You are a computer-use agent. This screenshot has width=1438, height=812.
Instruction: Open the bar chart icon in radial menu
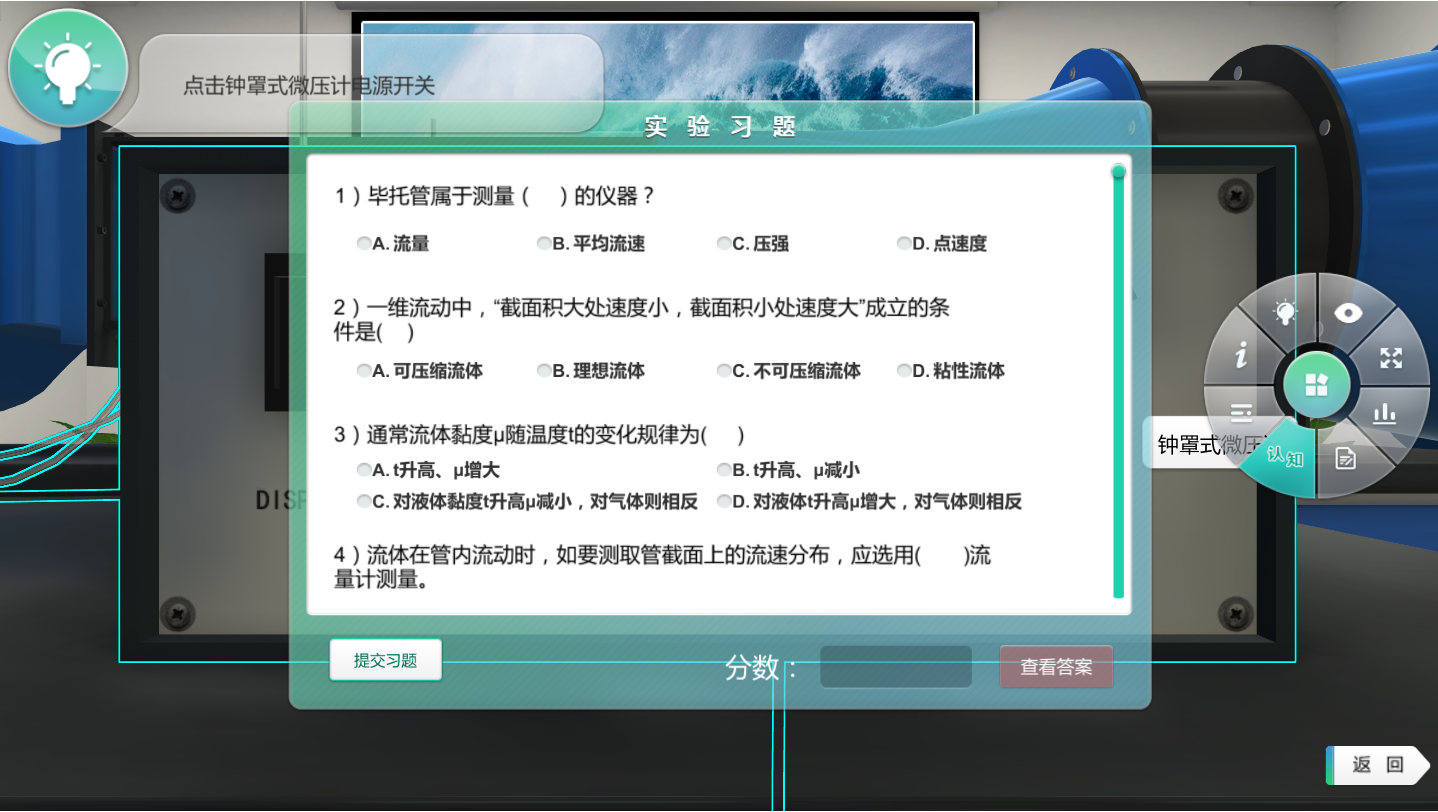point(1384,413)
